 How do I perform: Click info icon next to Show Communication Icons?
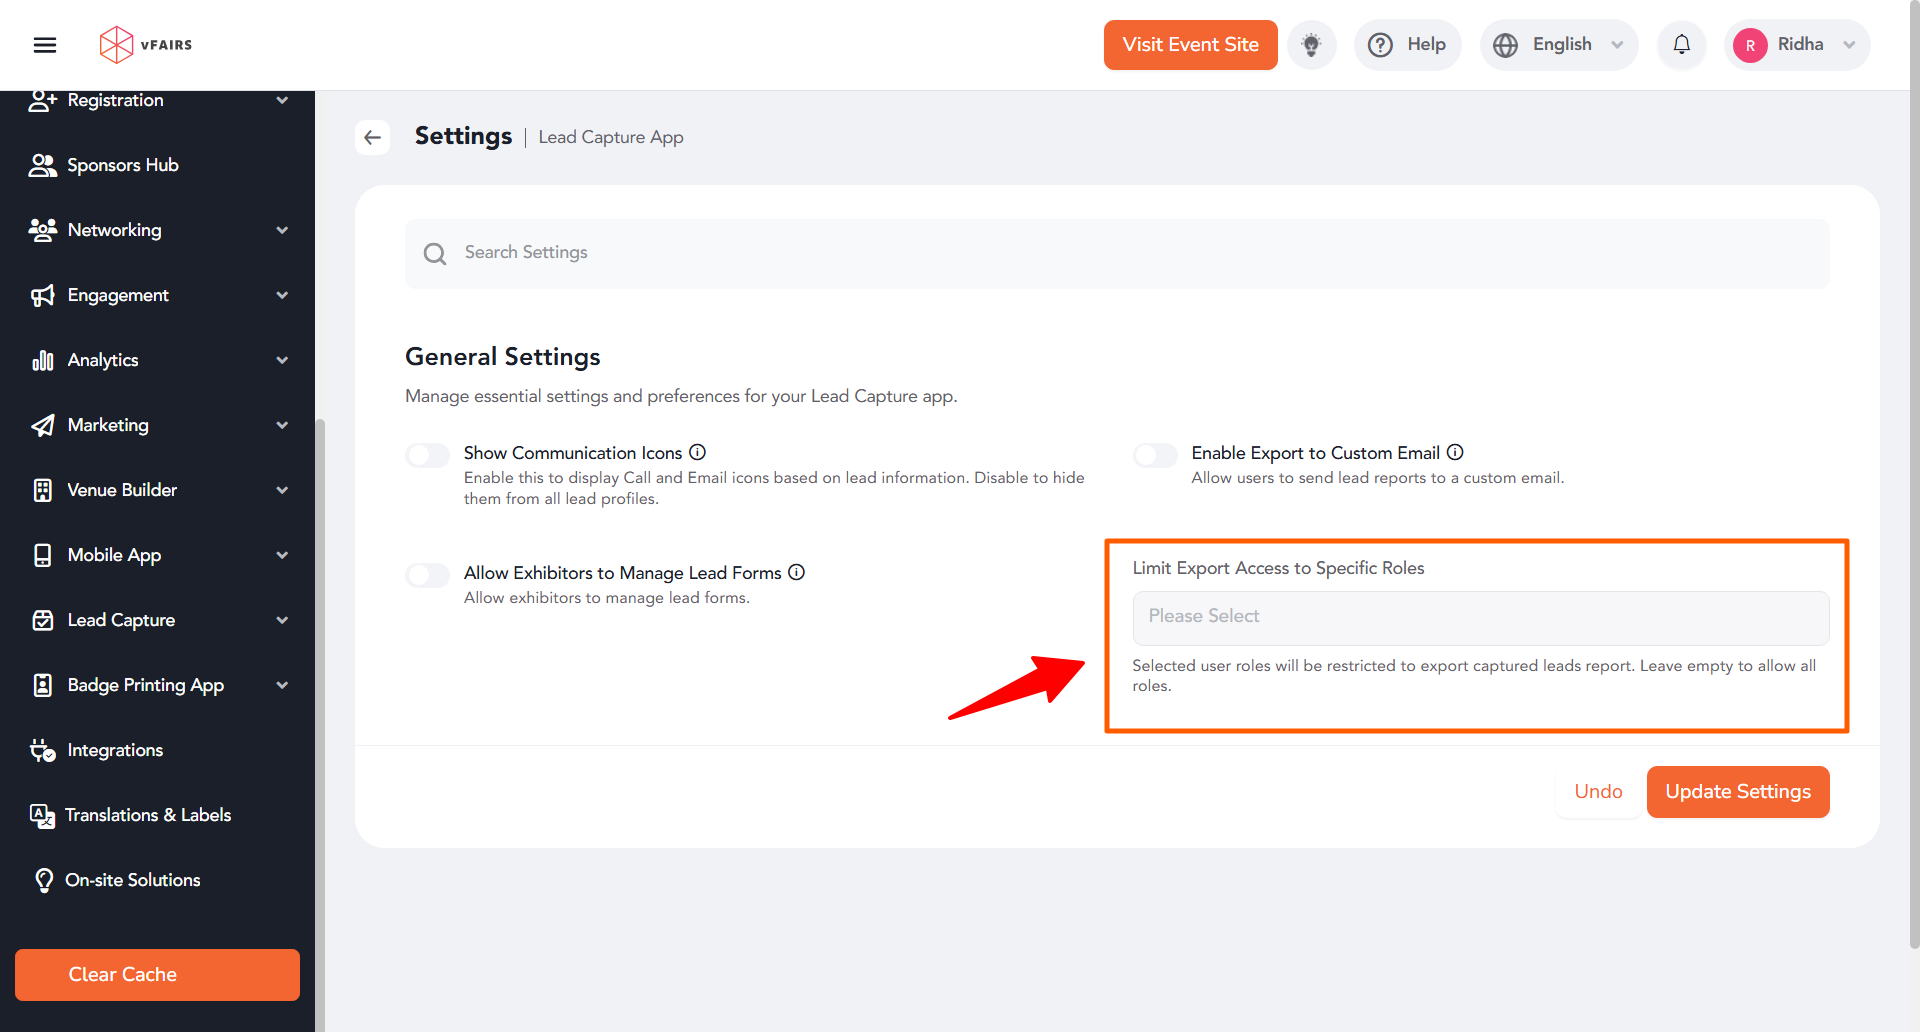coord(698,452)
